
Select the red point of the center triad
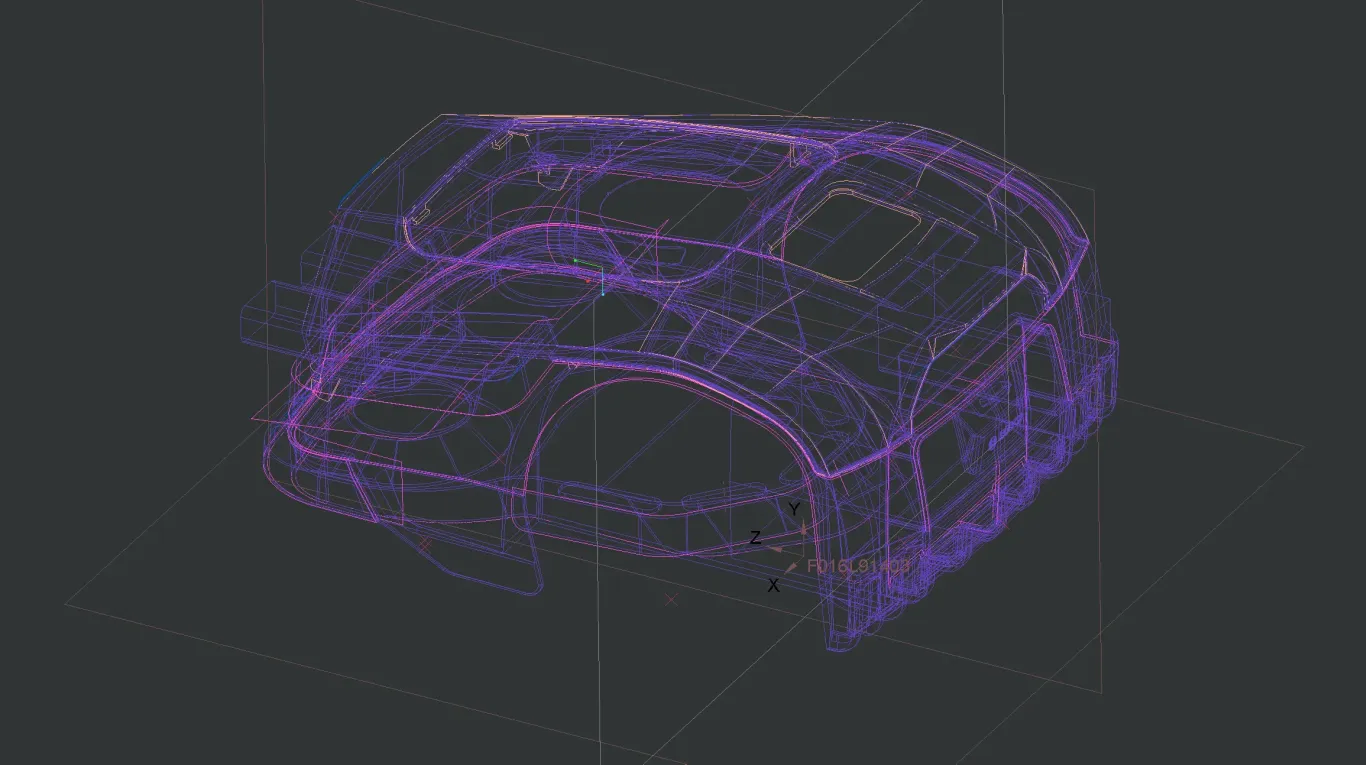[587, 280]
